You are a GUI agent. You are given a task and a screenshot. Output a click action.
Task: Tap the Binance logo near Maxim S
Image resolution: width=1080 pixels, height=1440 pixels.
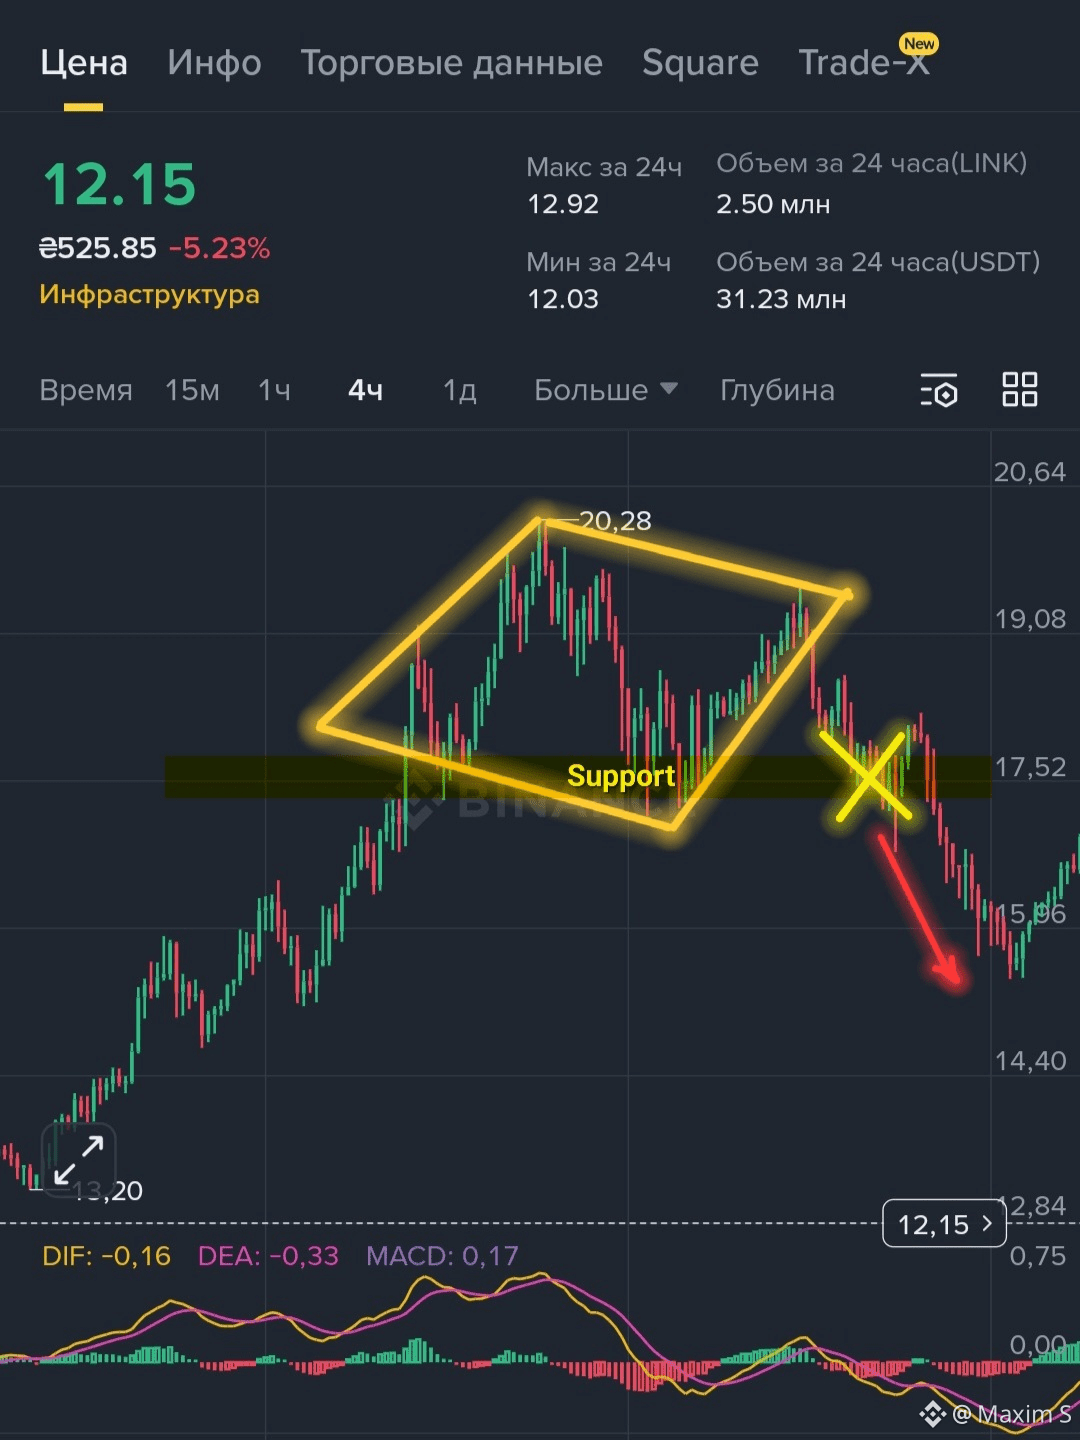pos(932,1413)
